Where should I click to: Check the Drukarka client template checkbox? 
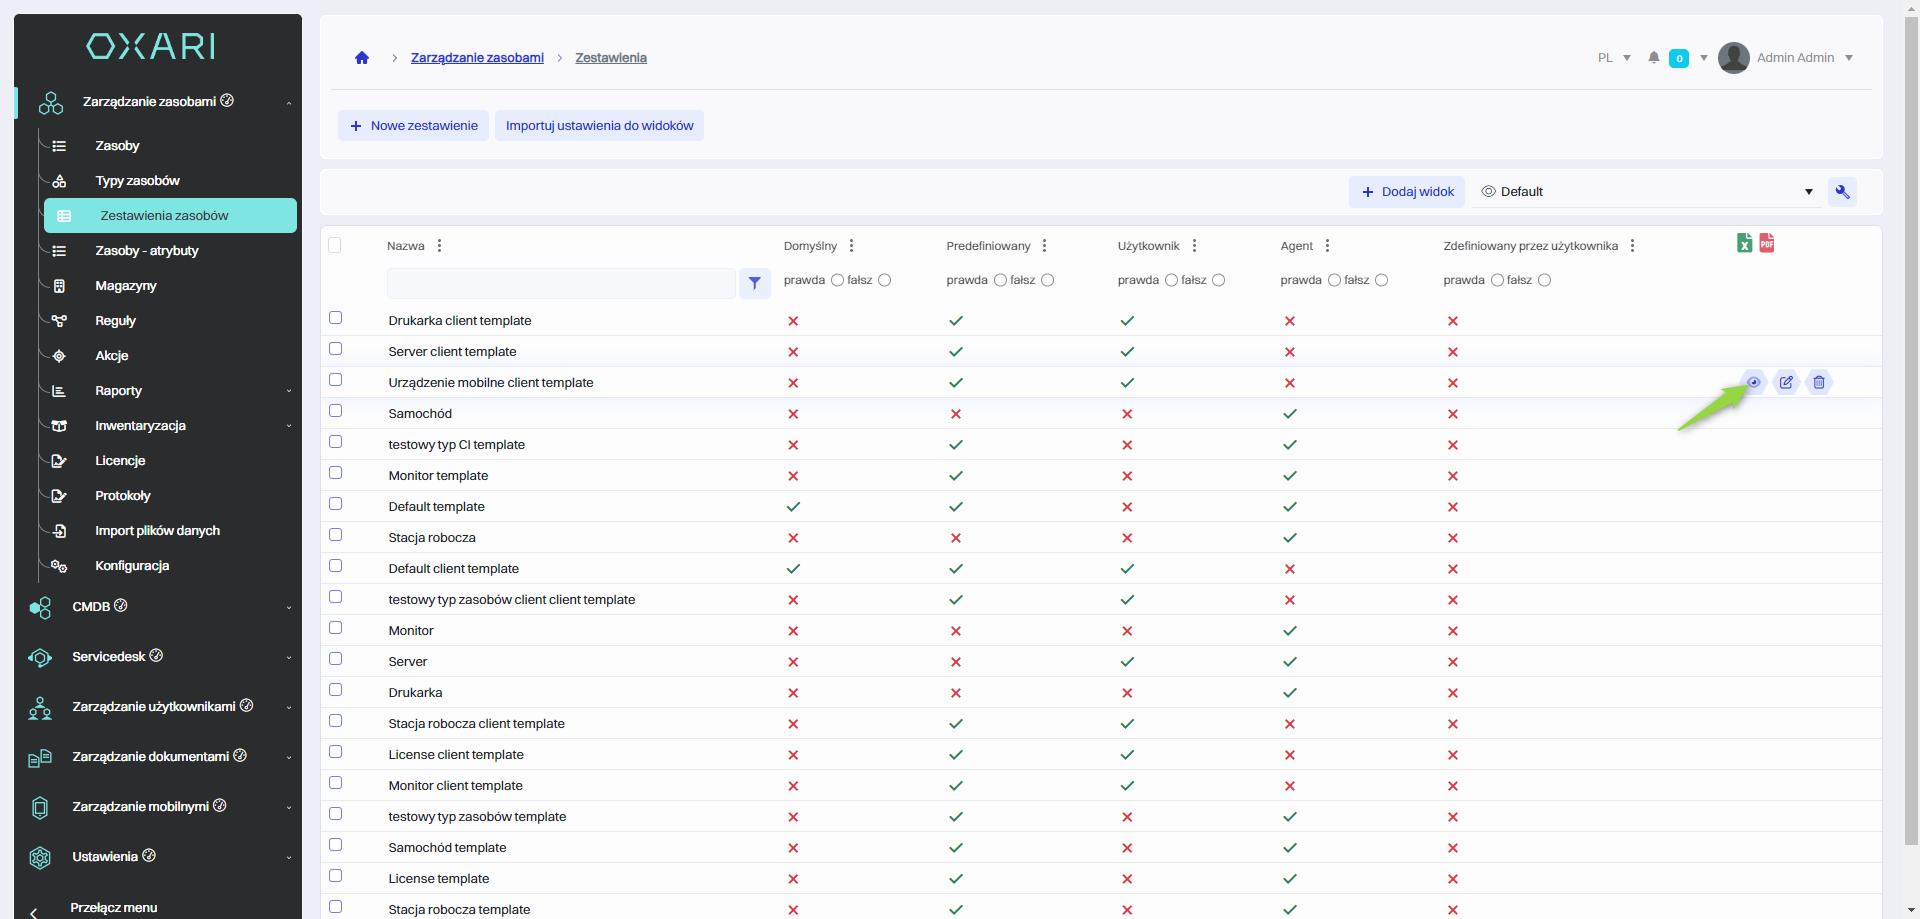pyautogui.click(x=336, y=318)
